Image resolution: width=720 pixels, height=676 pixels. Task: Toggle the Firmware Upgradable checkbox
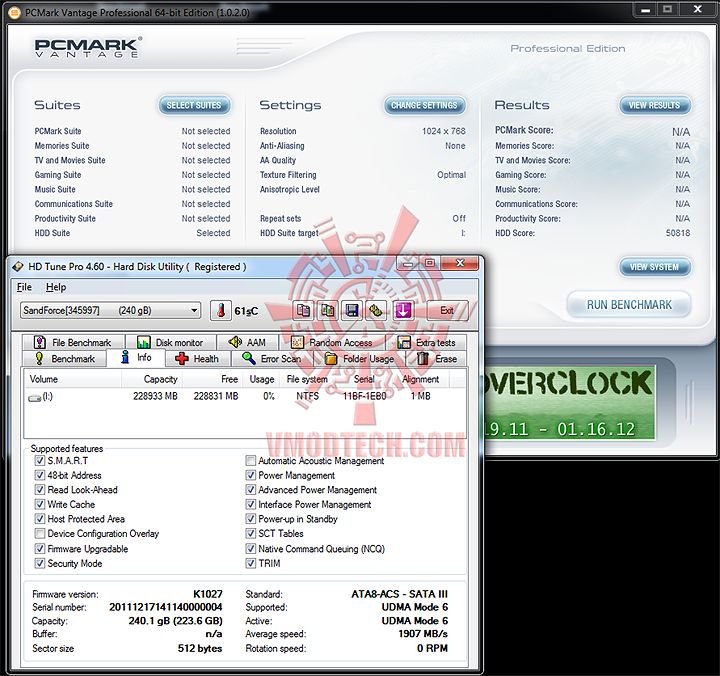pyautogui.click(x=40, y=549)
